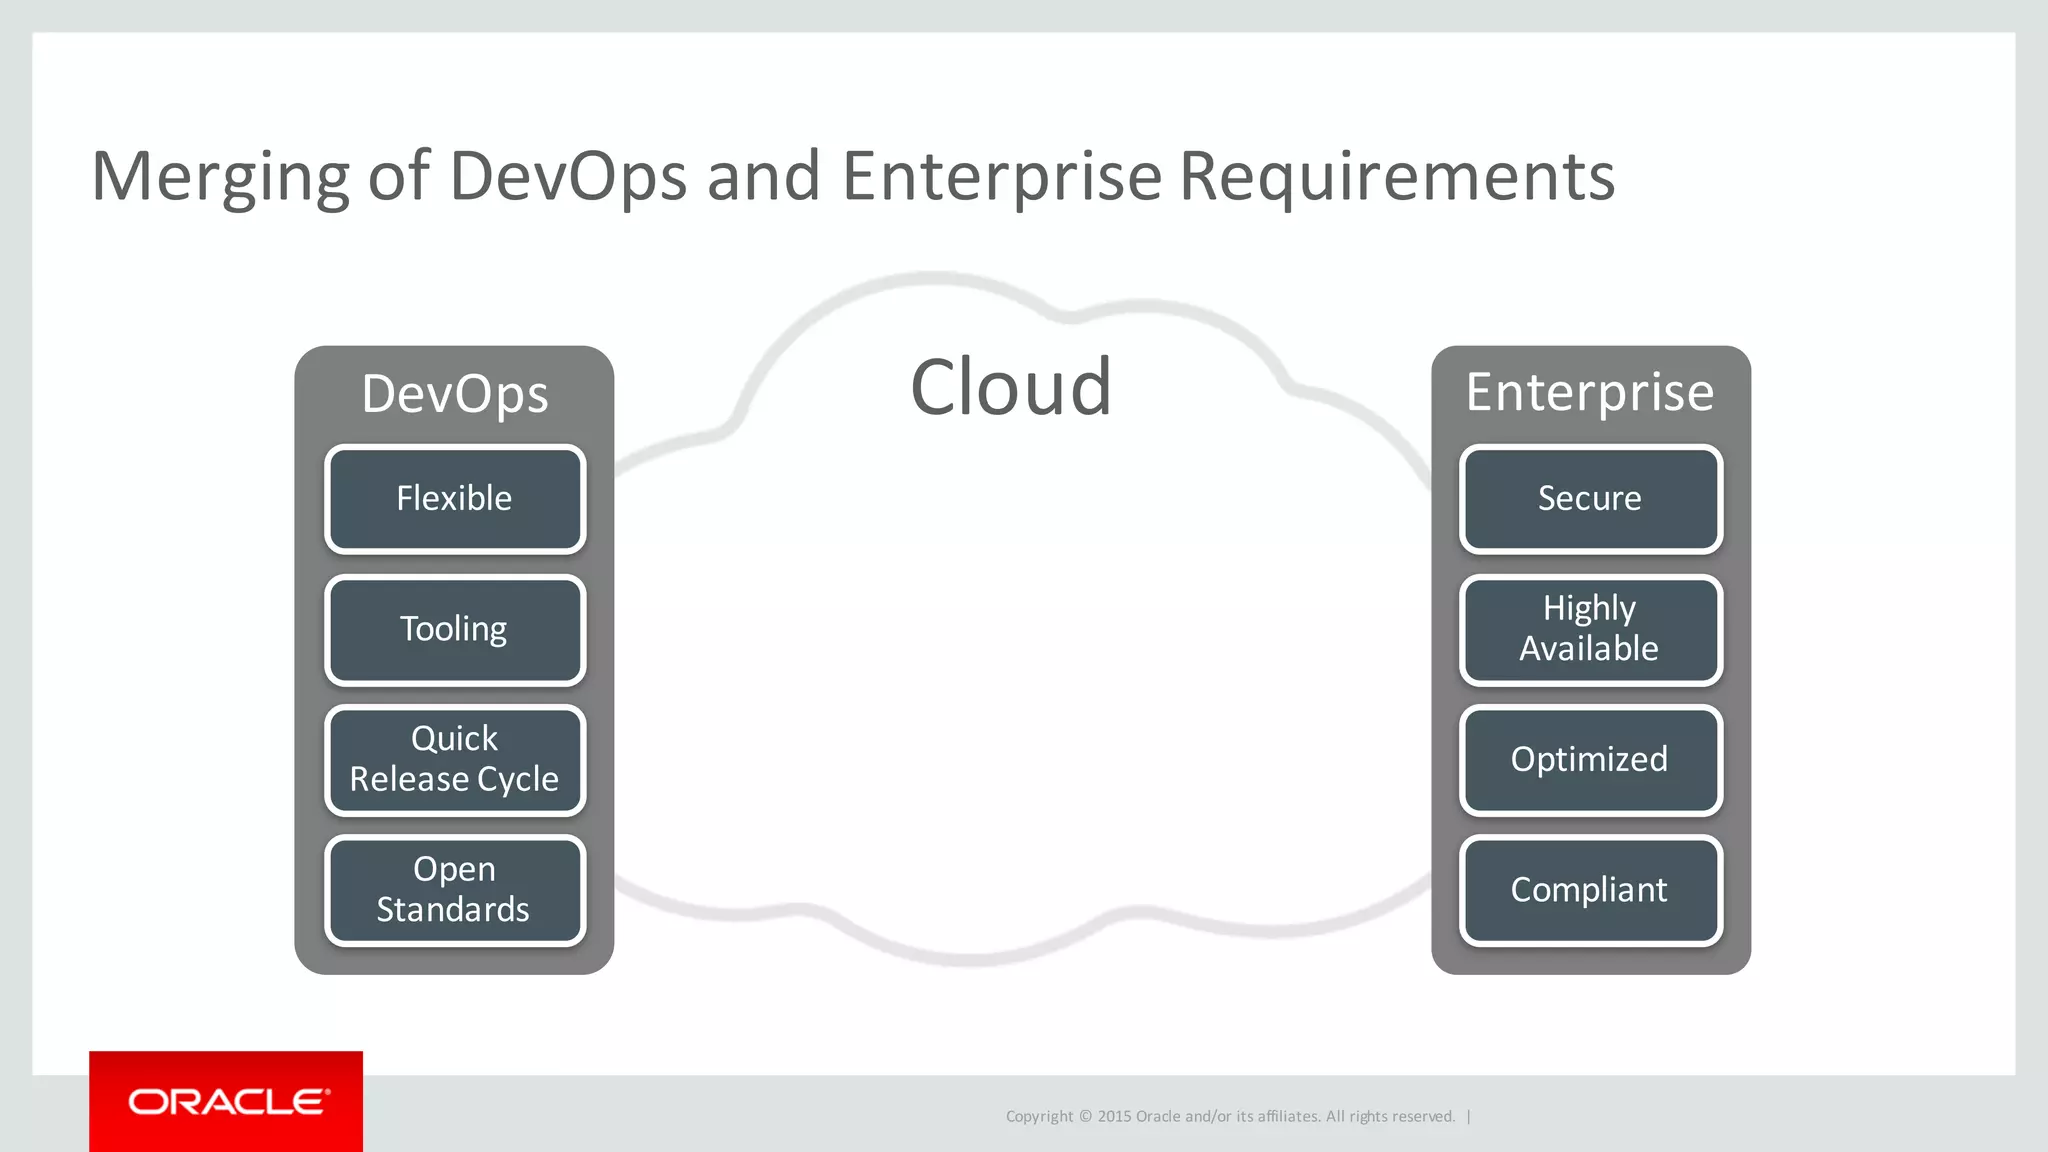Click the slide title text

(x=852, y=177)
